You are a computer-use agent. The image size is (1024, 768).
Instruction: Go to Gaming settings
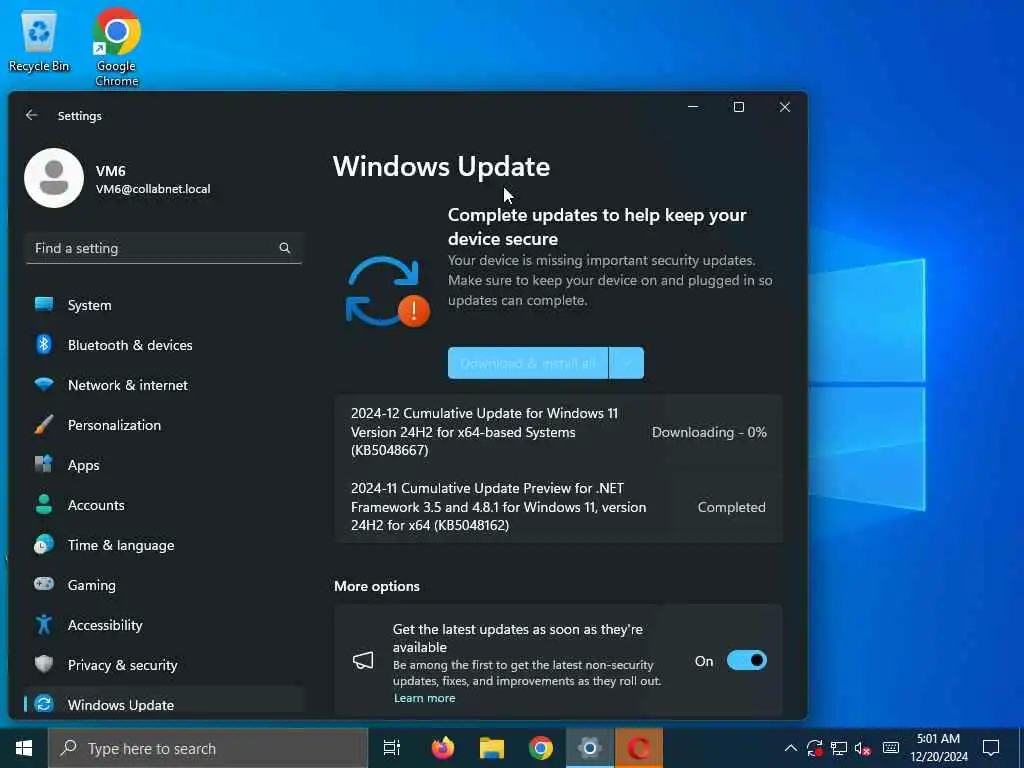[164, 585]
